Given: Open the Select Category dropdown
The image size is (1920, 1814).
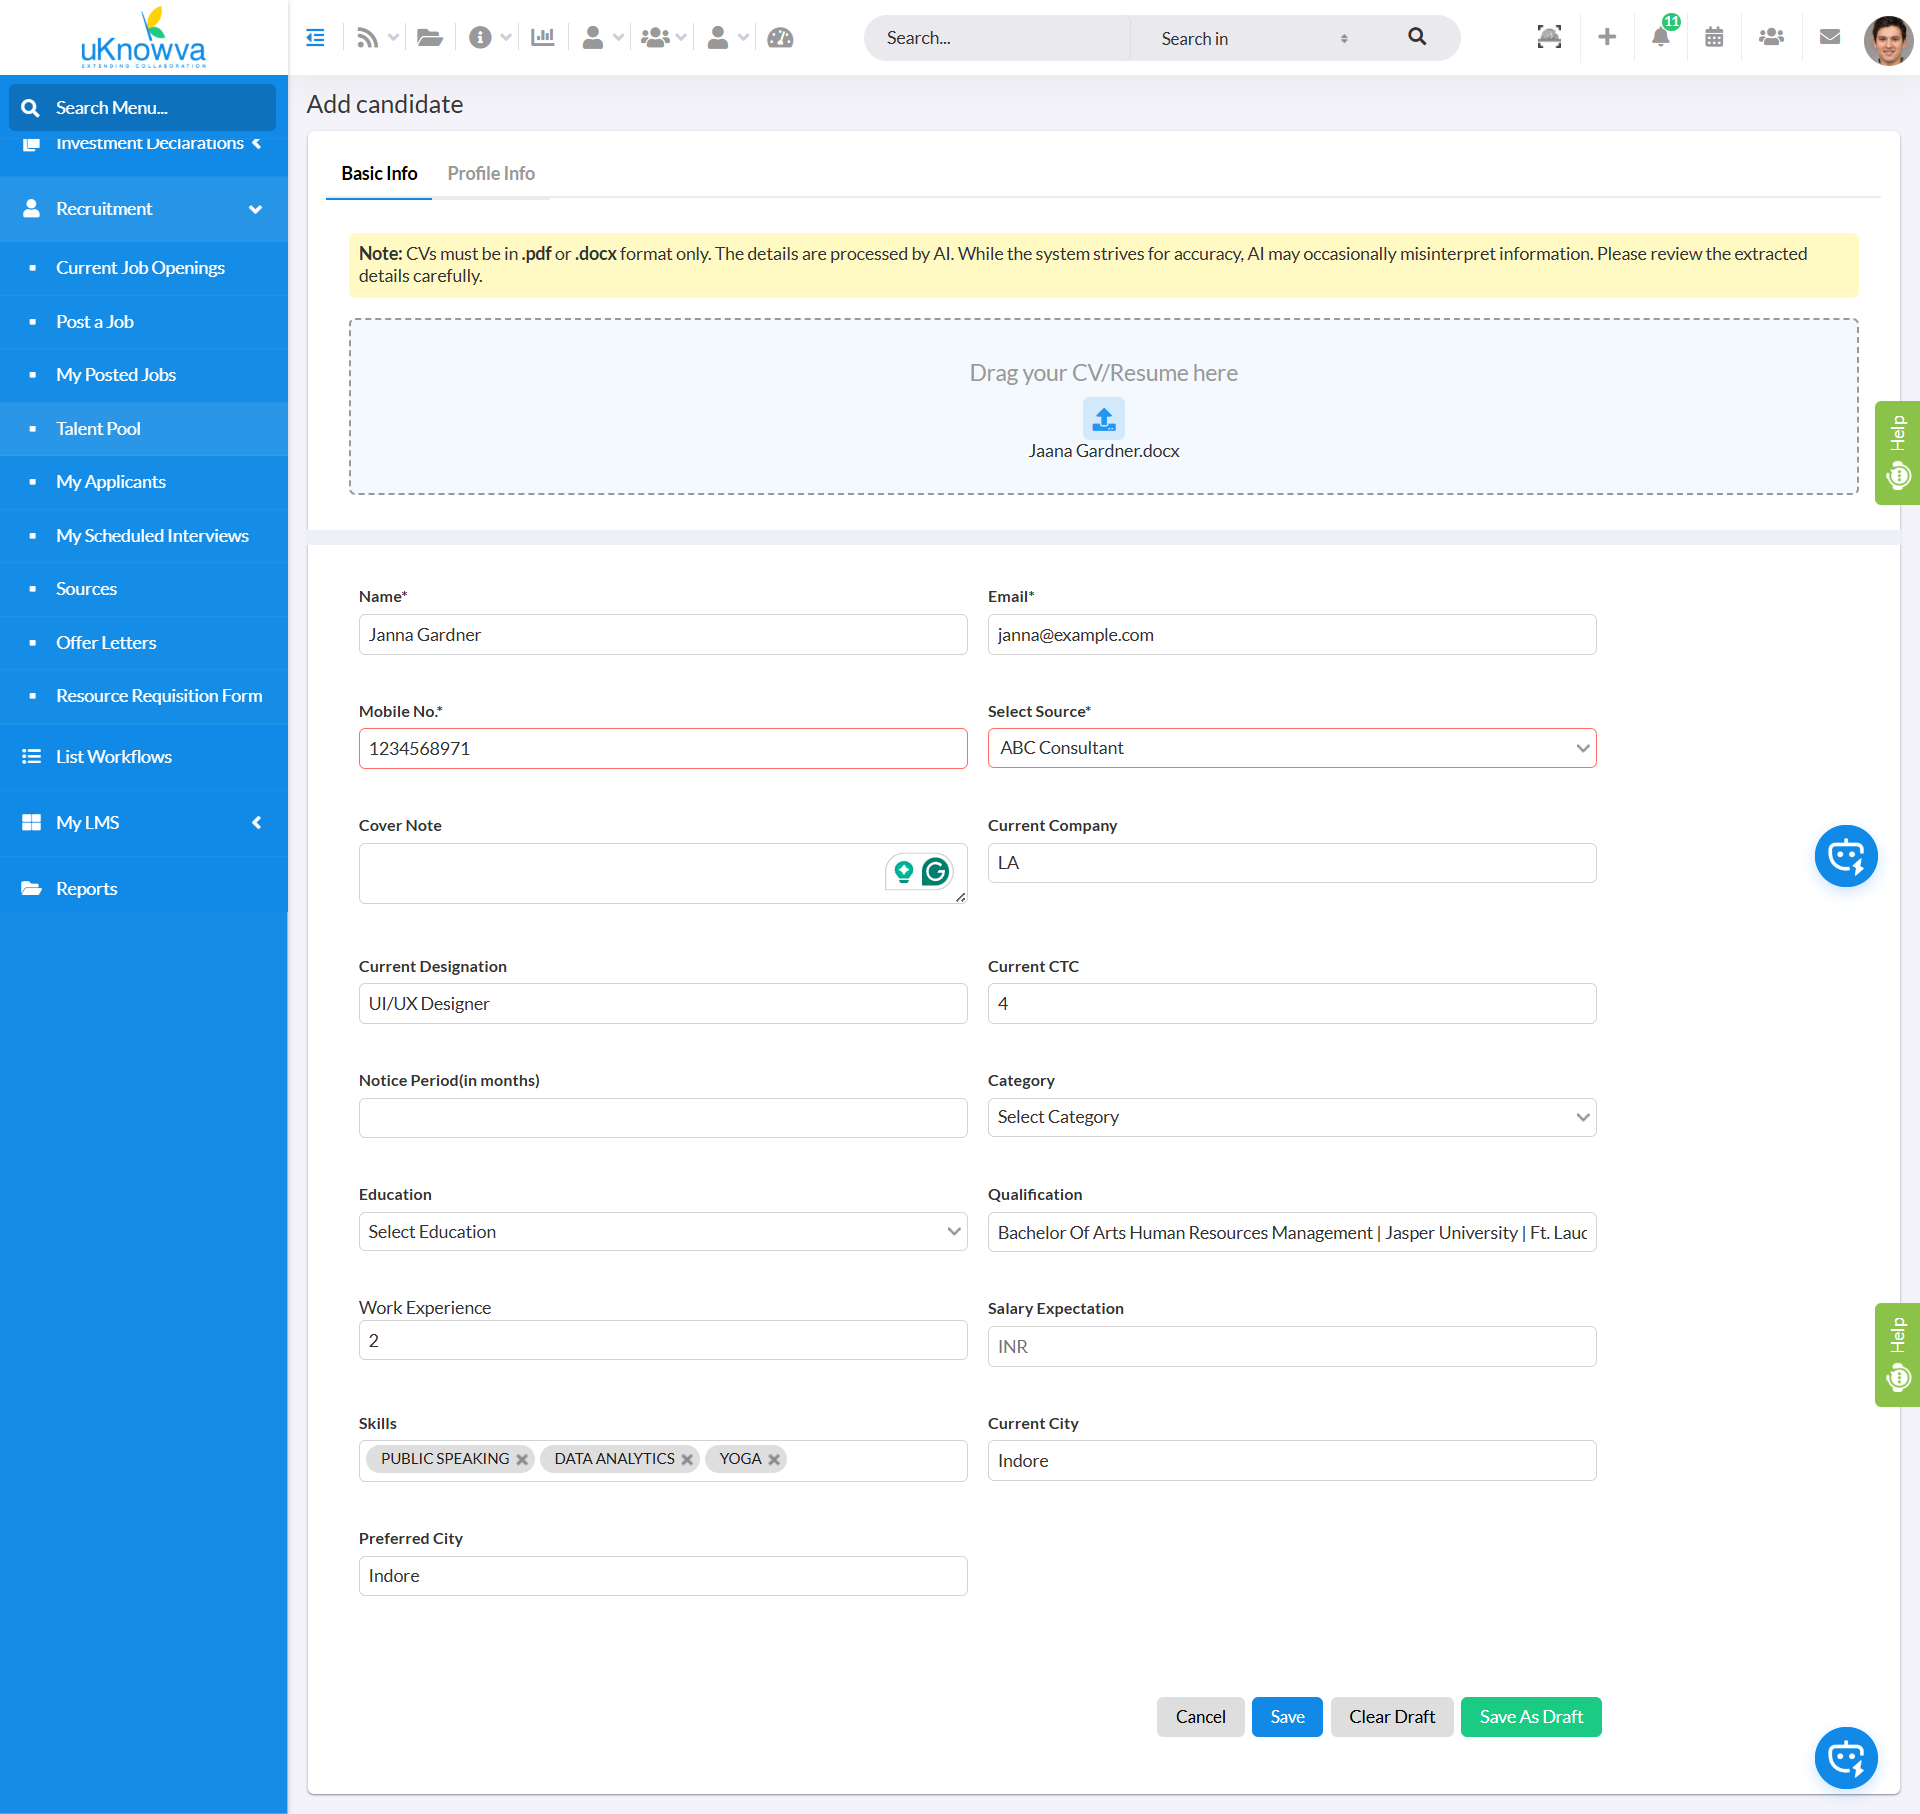Looking at the screenshot, I should (1291, 1117).
